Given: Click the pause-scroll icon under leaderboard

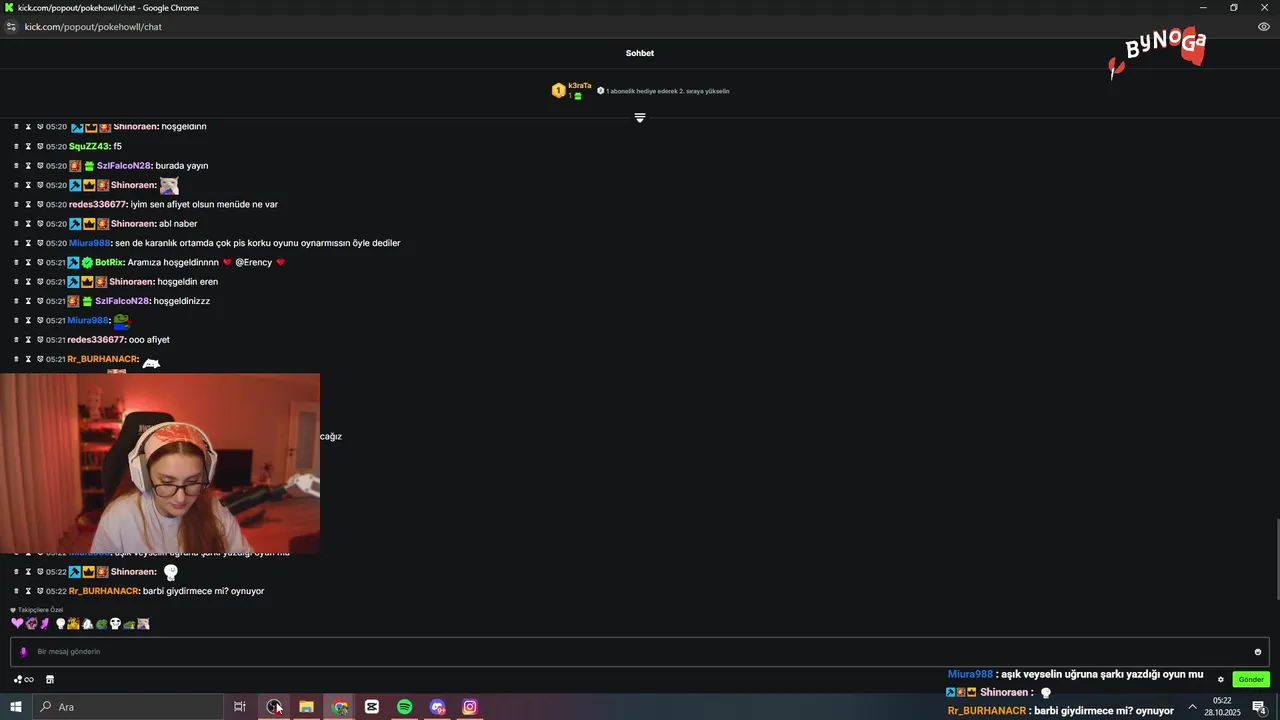Looking at the screenshot, I should click(x=640, y=118).
